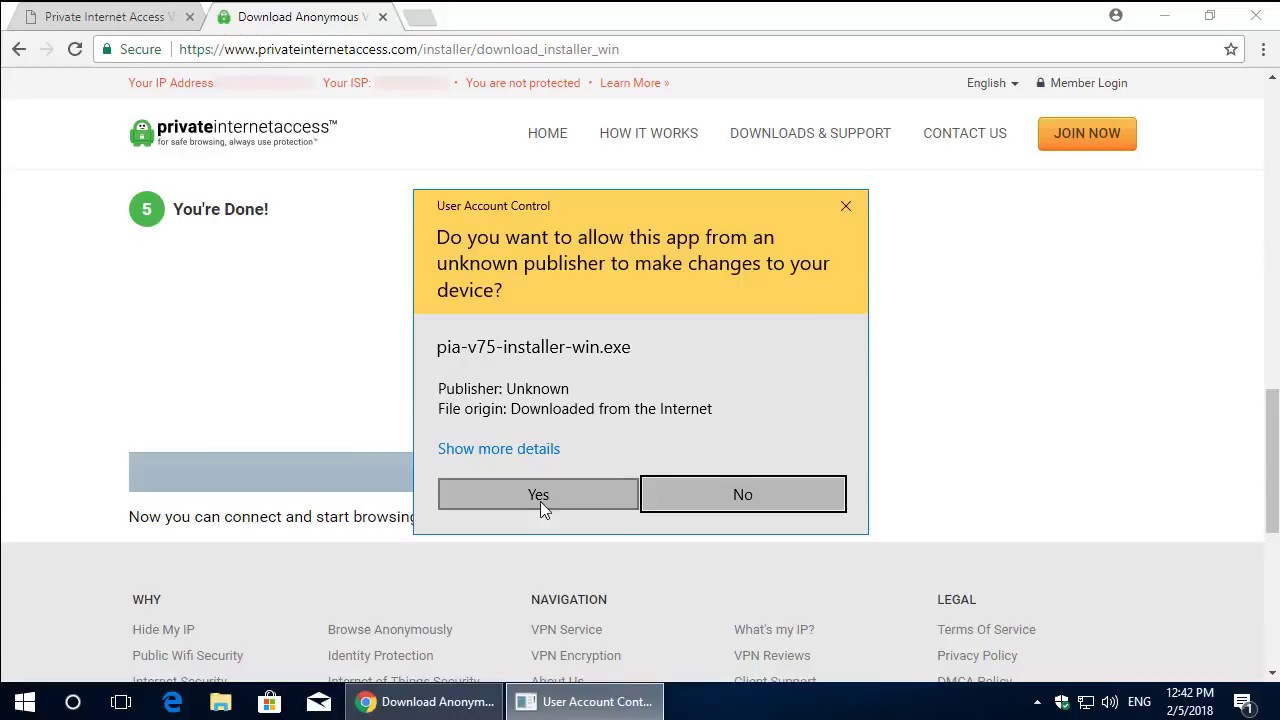Viewport: 1280px width, 720px height.
Task: Open Task View in taskbar
Action: (x=121, y=702)
